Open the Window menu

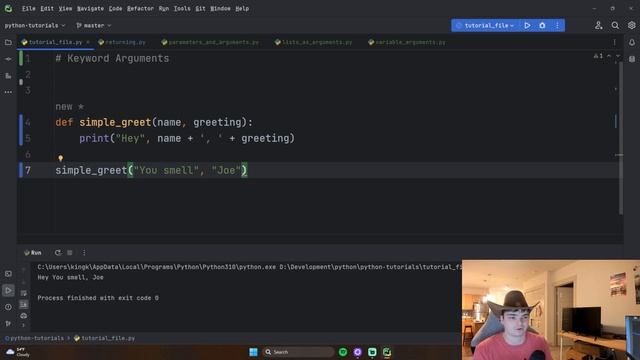coord(220,8)
